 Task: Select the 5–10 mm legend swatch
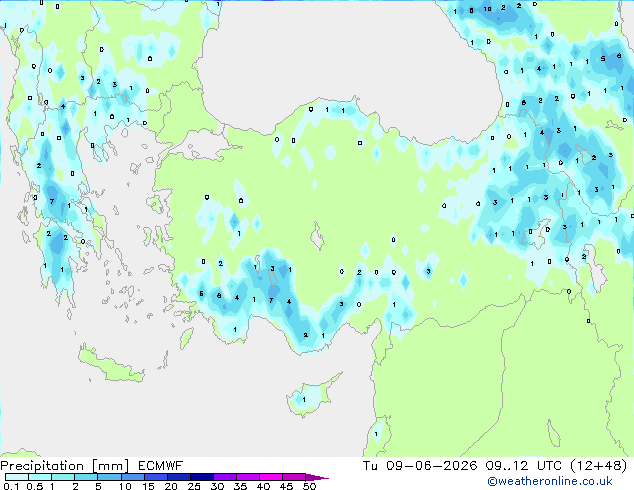pyautogui.click(x=109, y=477)
